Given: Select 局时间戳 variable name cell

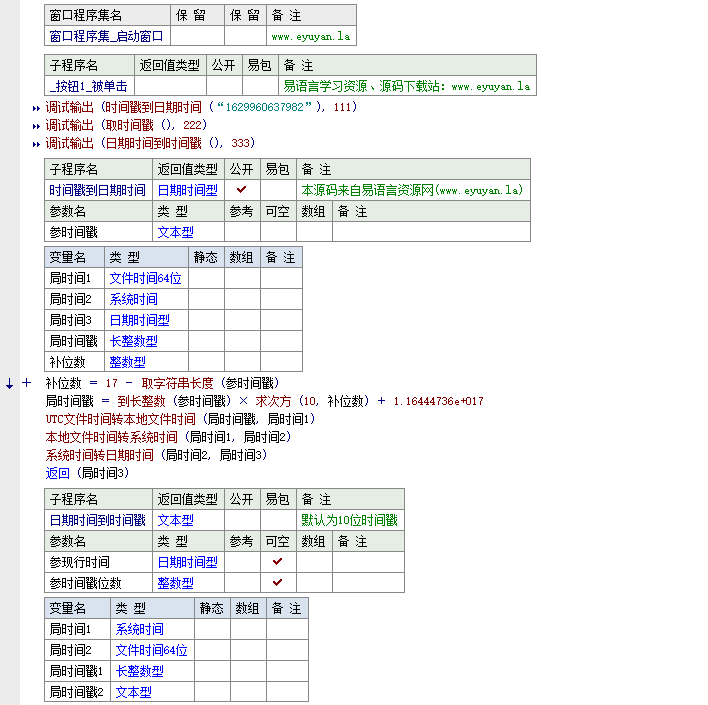Looking at the screenshot, I should pos(75,341).
